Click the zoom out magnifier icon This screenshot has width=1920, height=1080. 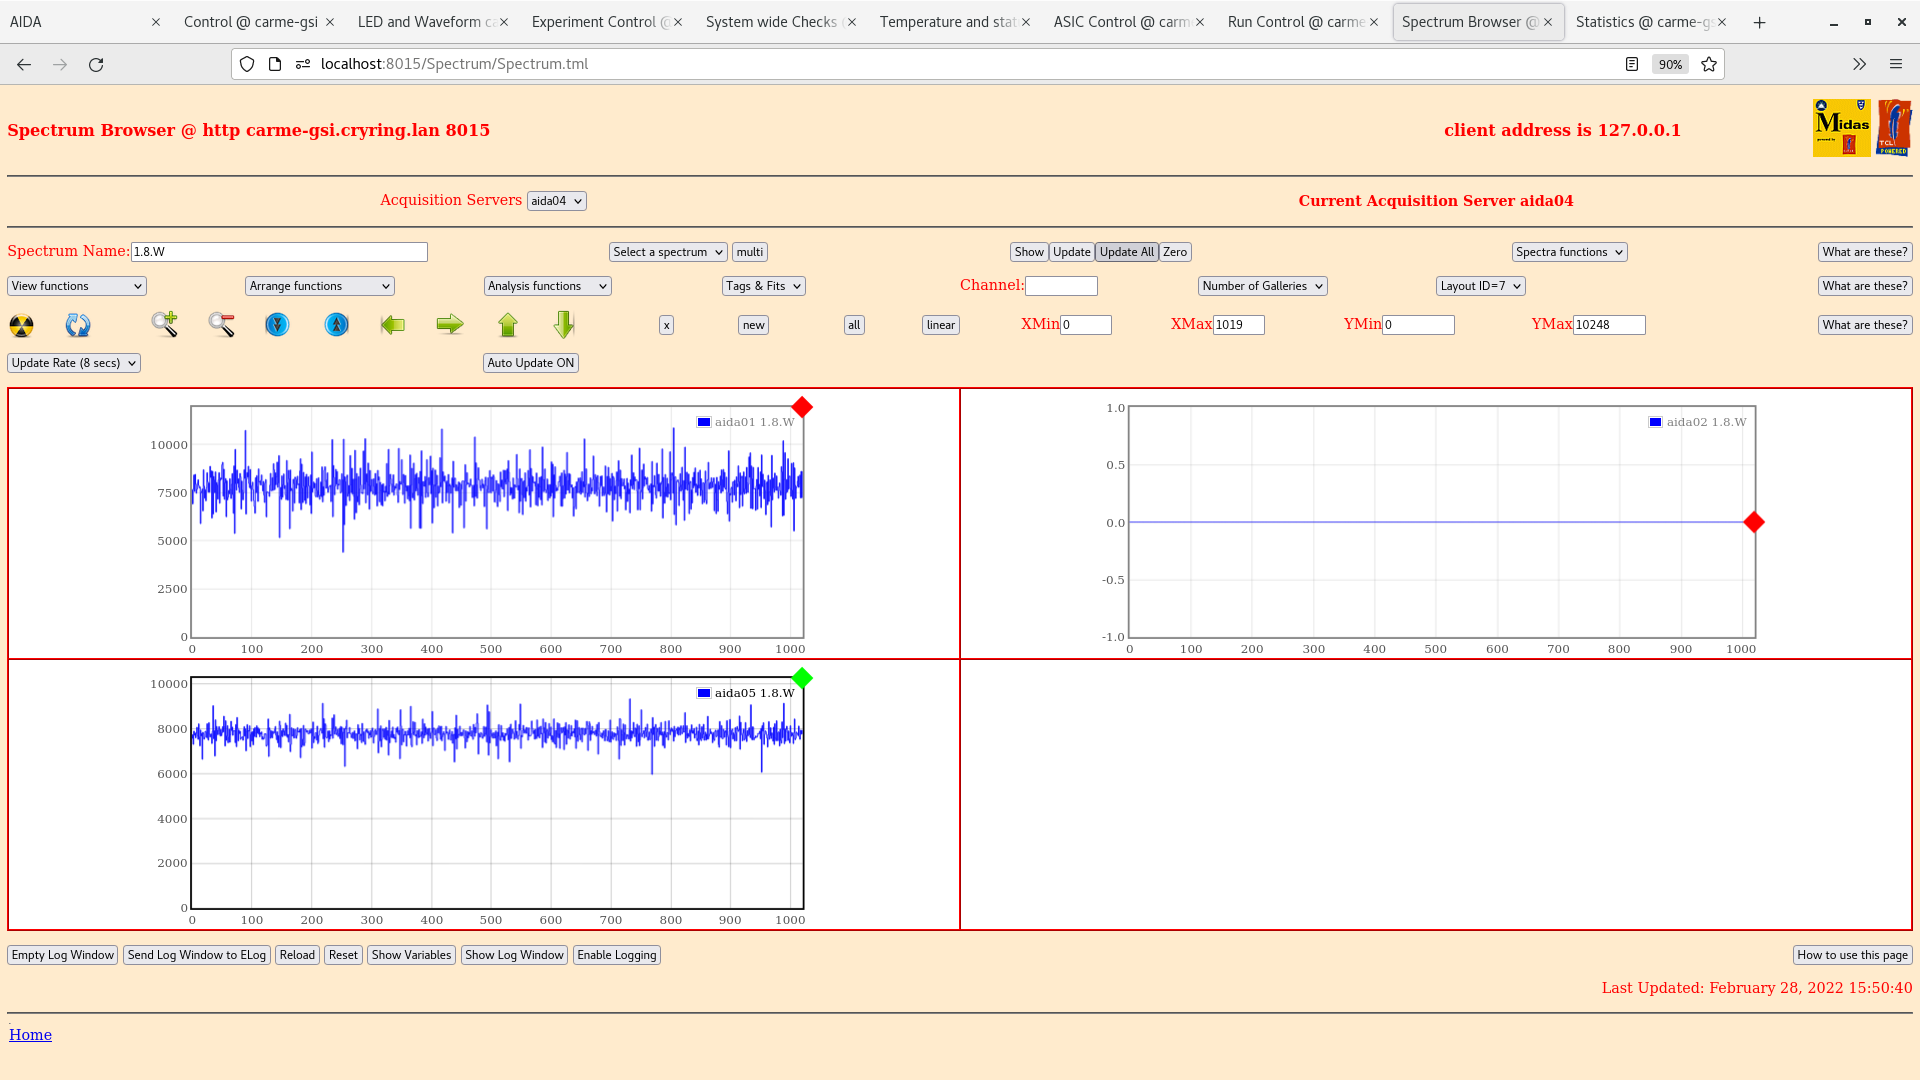point(221,324)
